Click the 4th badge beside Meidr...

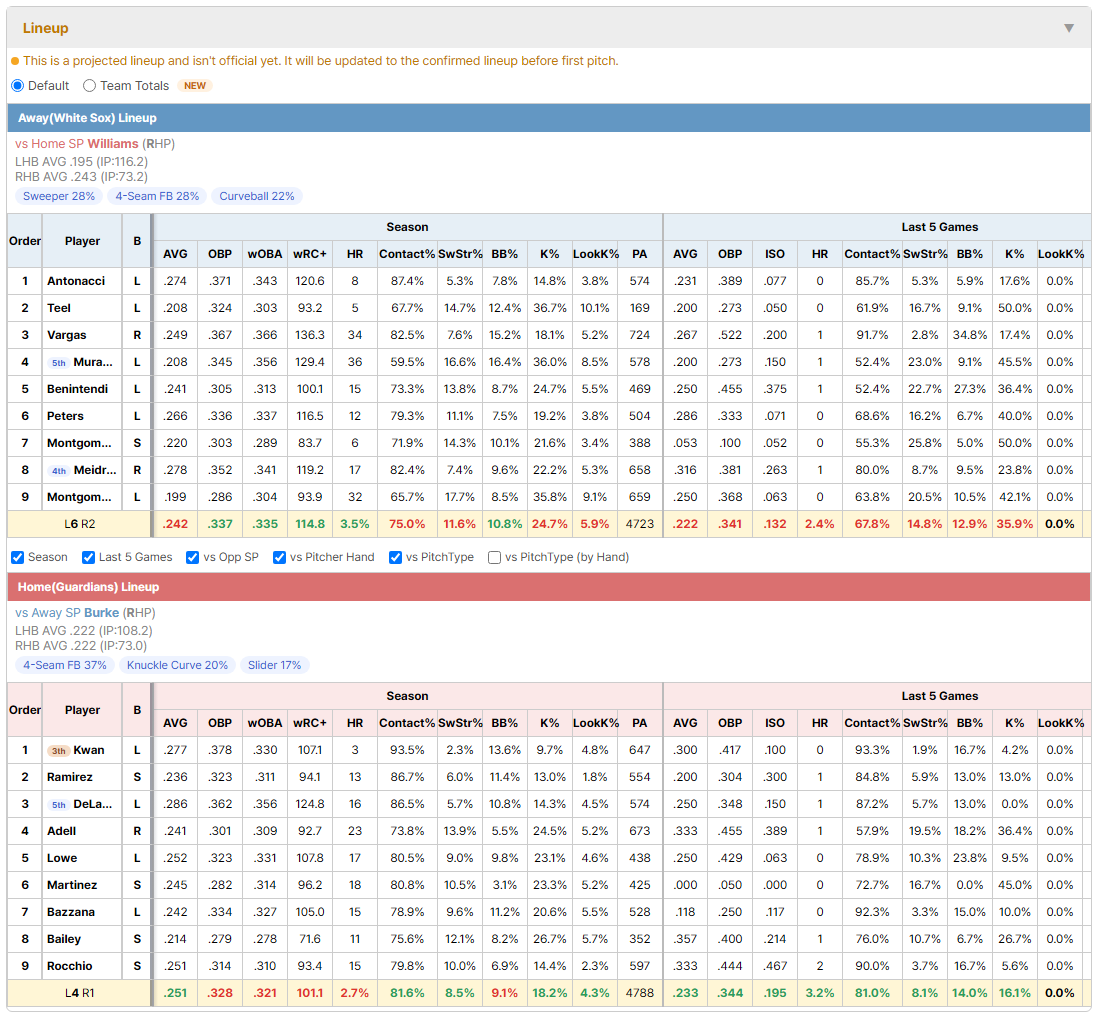59,470
